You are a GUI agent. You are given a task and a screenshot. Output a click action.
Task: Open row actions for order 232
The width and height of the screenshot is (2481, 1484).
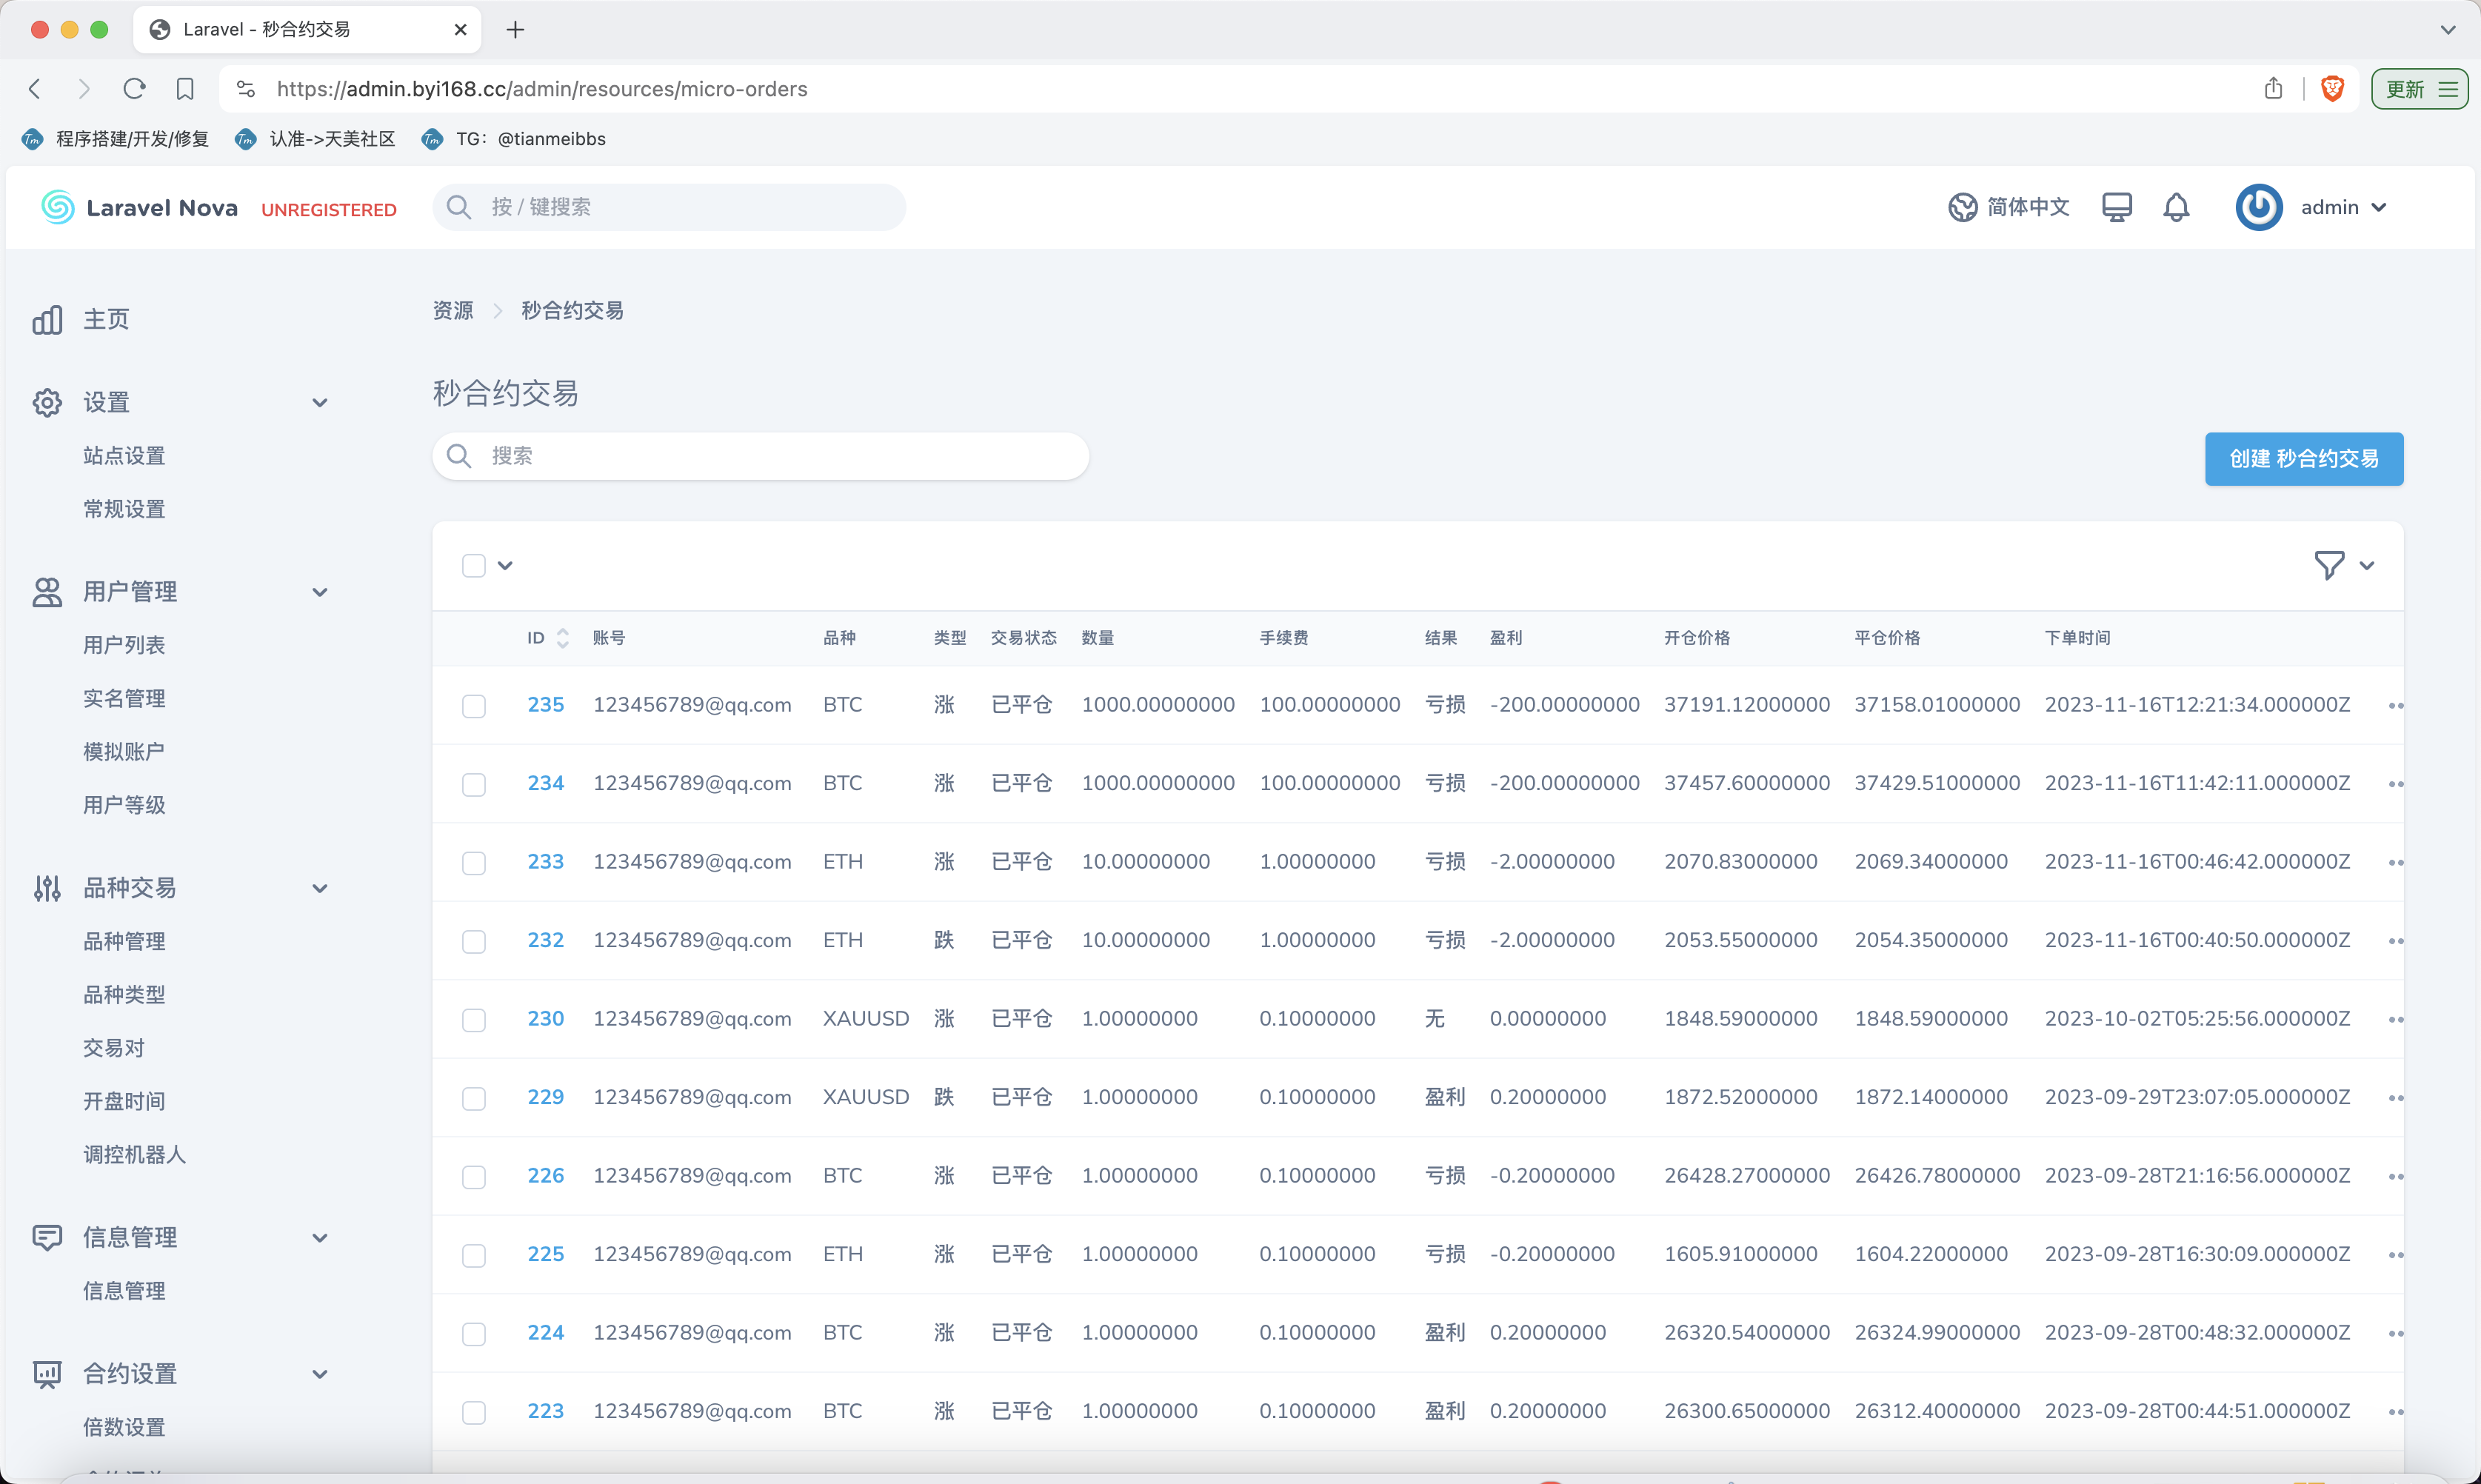point(2394,941)
